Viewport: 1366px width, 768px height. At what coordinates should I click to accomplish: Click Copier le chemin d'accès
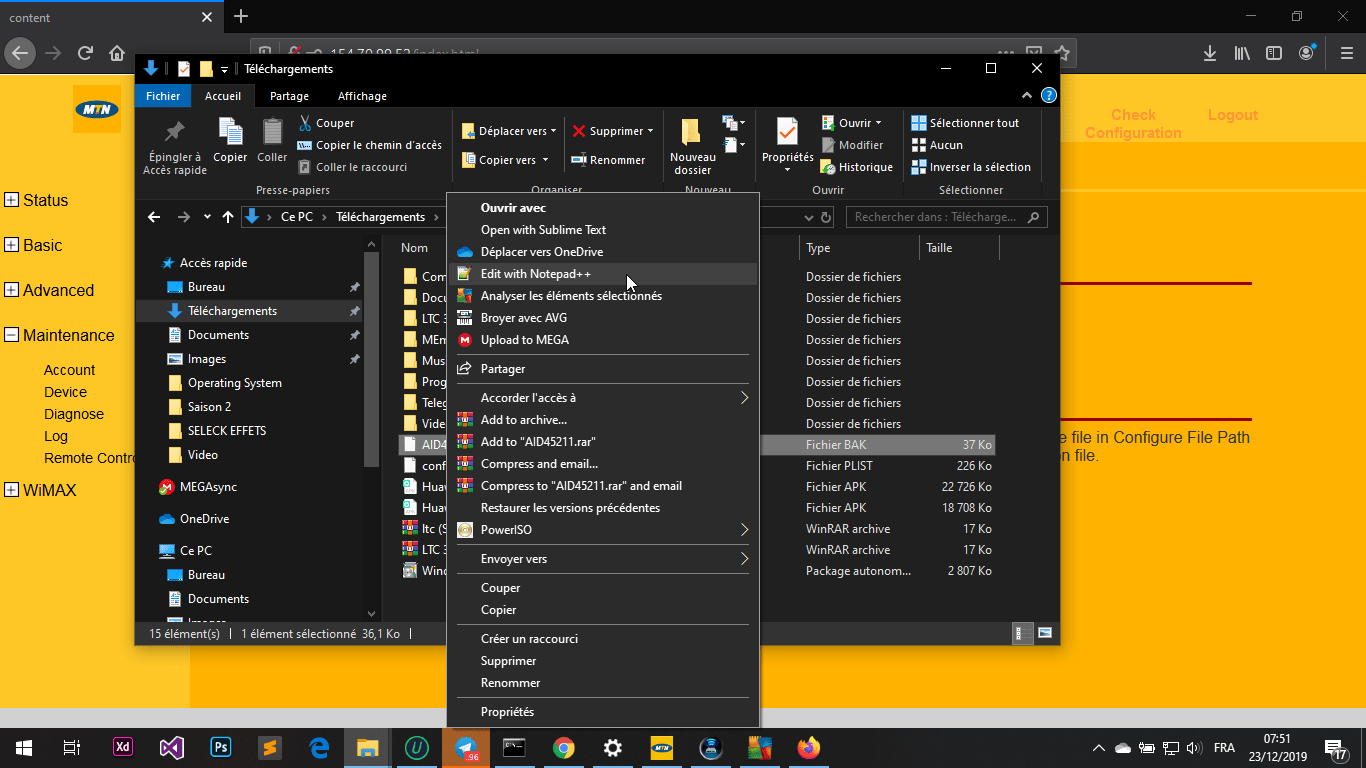pyautogui.click(x=370, y=145)
